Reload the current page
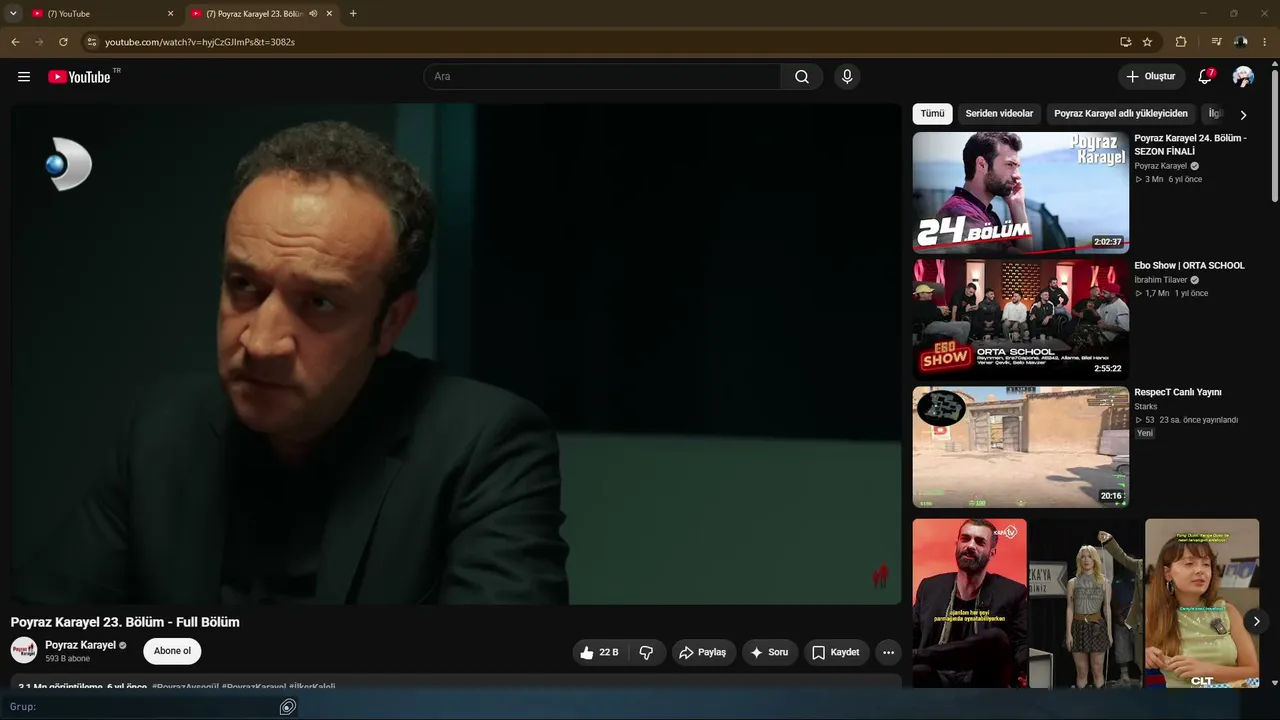1280x720 pixels. click(x=63, y=42)
